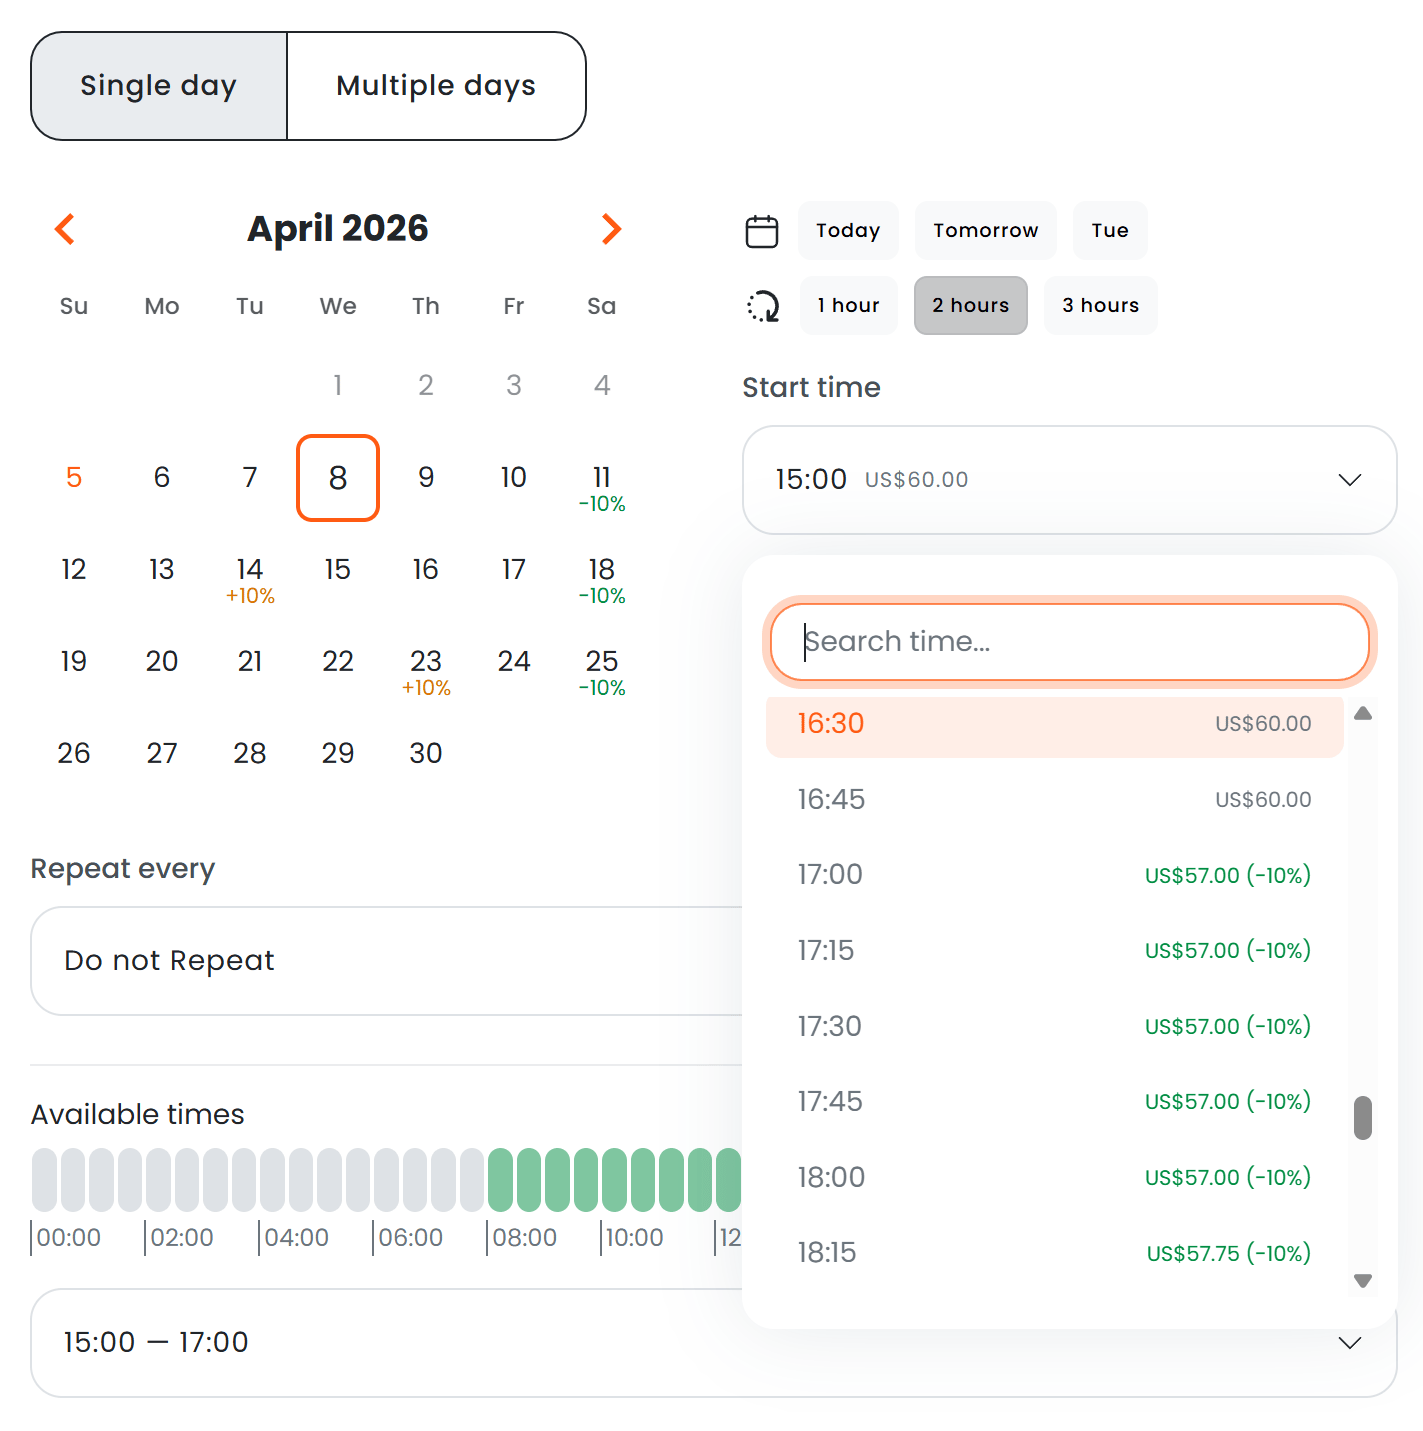The width and height of the screenshot is (1423, 1431).
Task: Click the 10:00 available time slot
Action: 614,1180
